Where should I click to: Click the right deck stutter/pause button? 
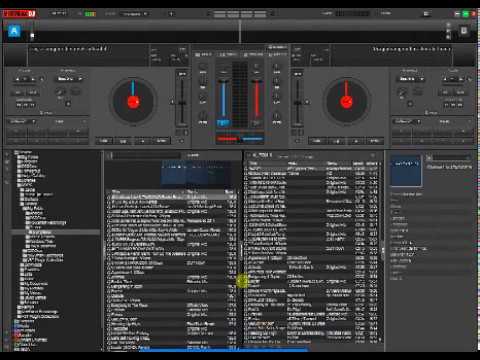(x=336, y=141)
